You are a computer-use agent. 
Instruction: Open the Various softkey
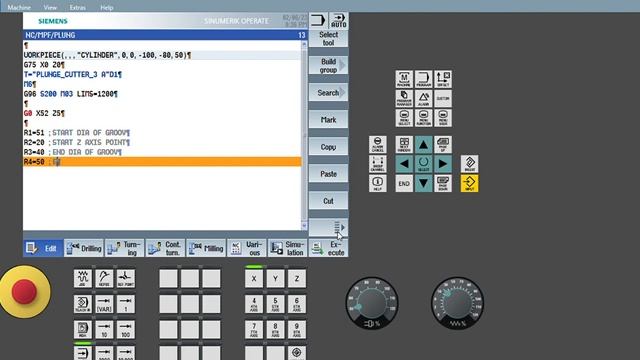click(x=247, y=248)
